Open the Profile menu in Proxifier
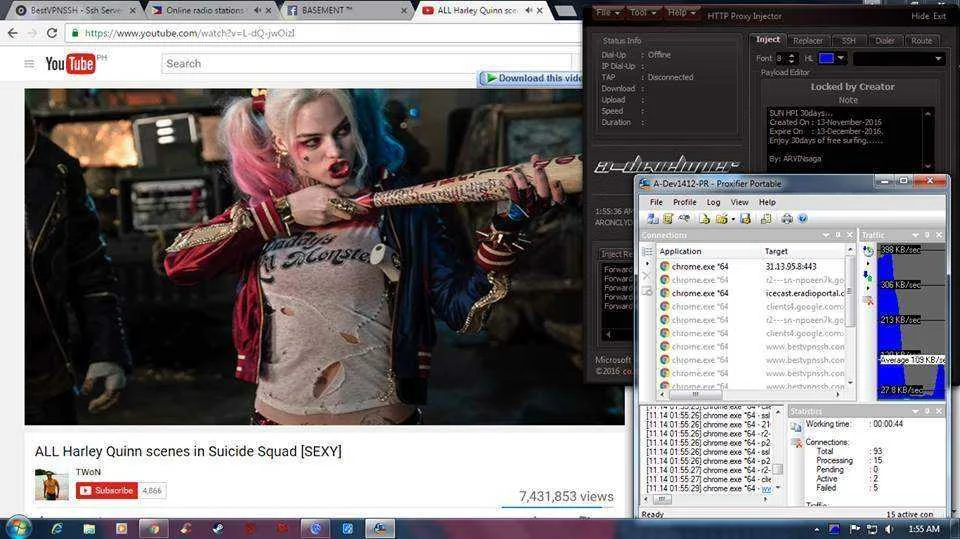The width and height of the screenshot is (960, 539). (x=684, y=202)
